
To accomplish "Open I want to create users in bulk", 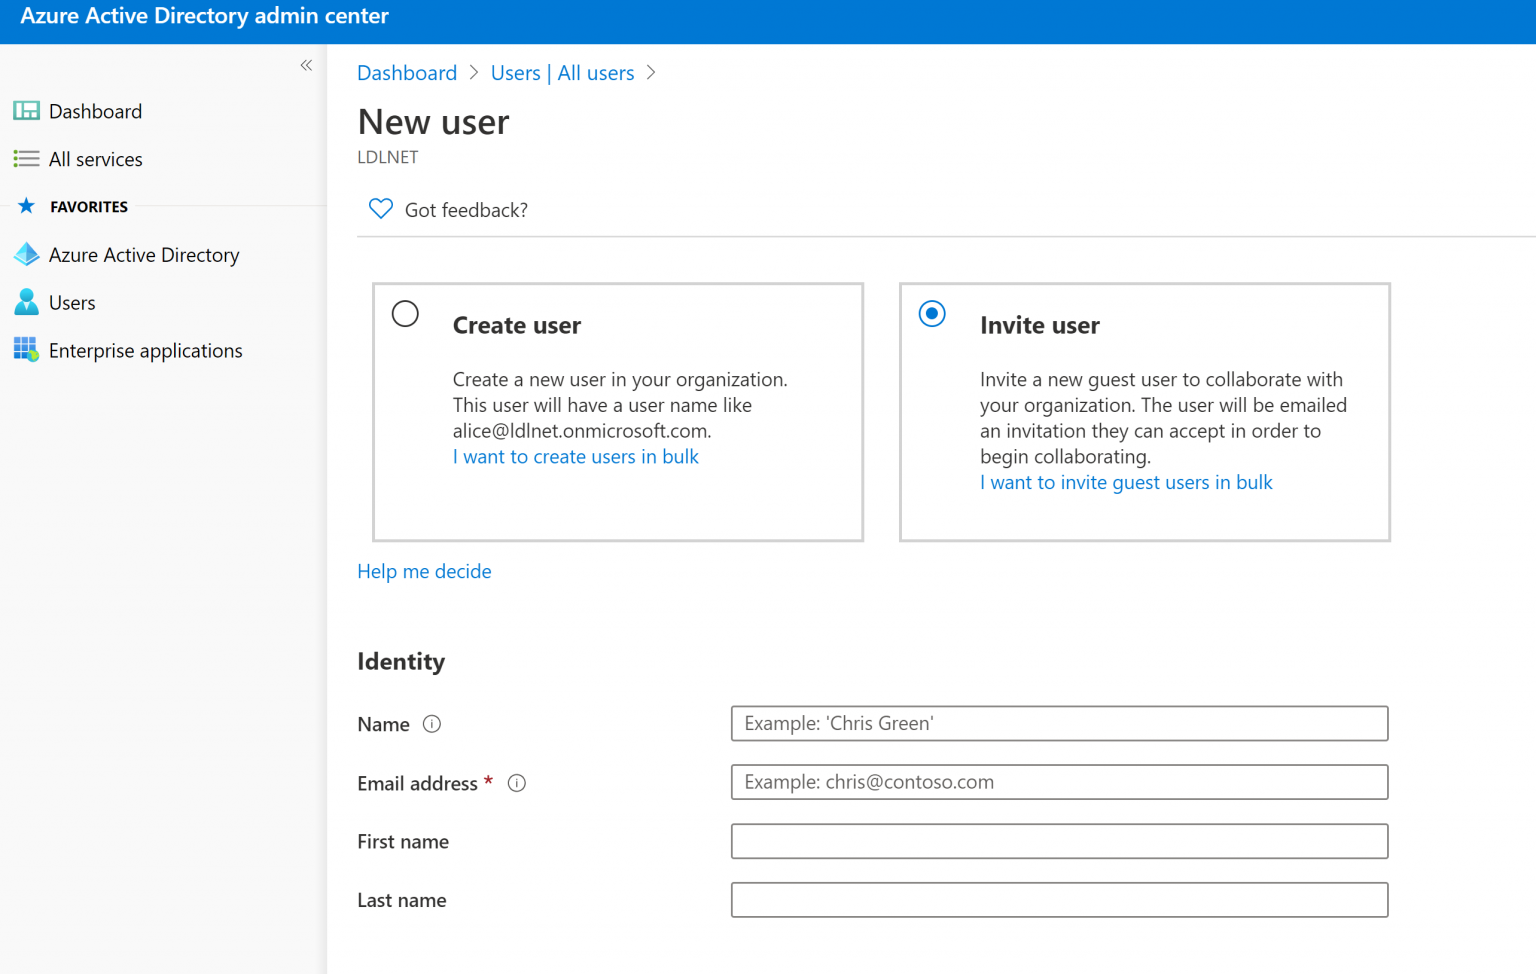I will coord(575,456).
